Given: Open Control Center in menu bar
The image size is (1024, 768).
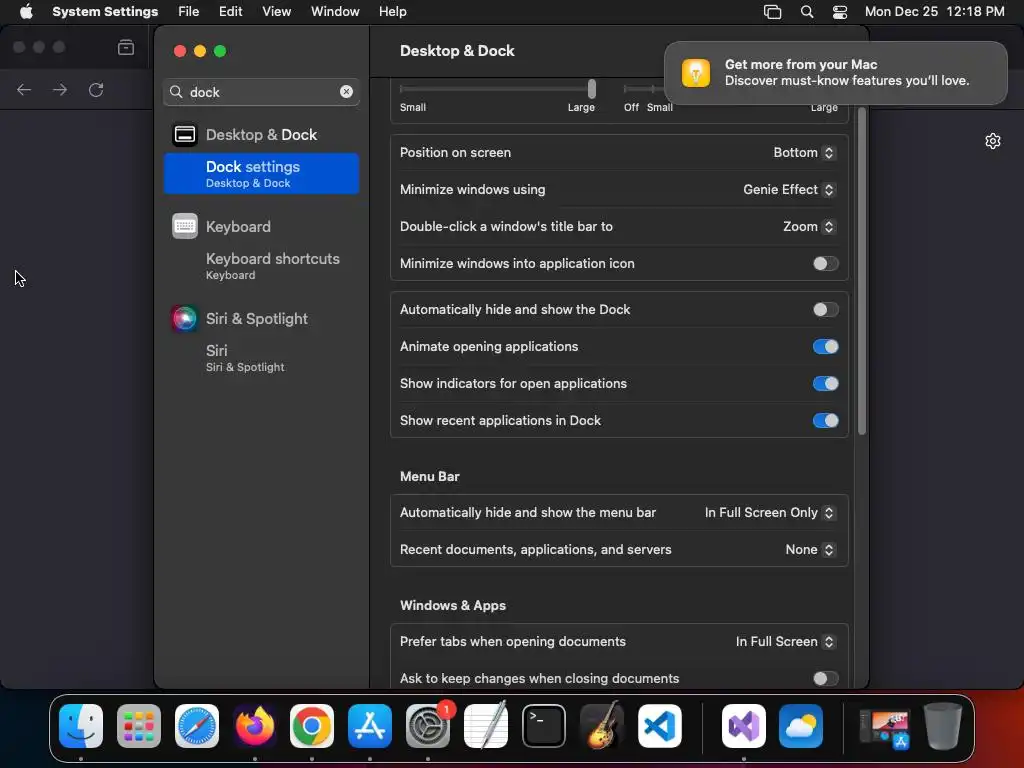Looking at the screenshot, I should point(840,12).
